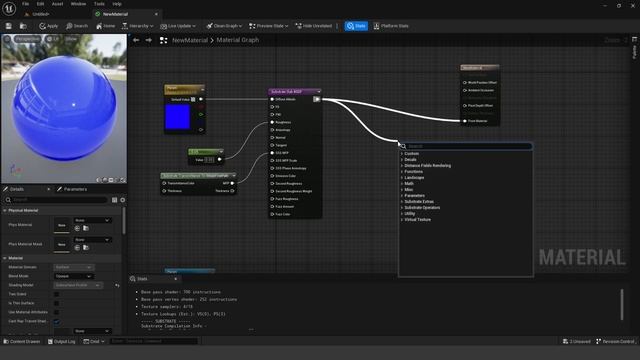The width and height of the screenshot is (640, 360).
Task: Toggle the highlighted Stats button
Action: [x=356, y=26]
